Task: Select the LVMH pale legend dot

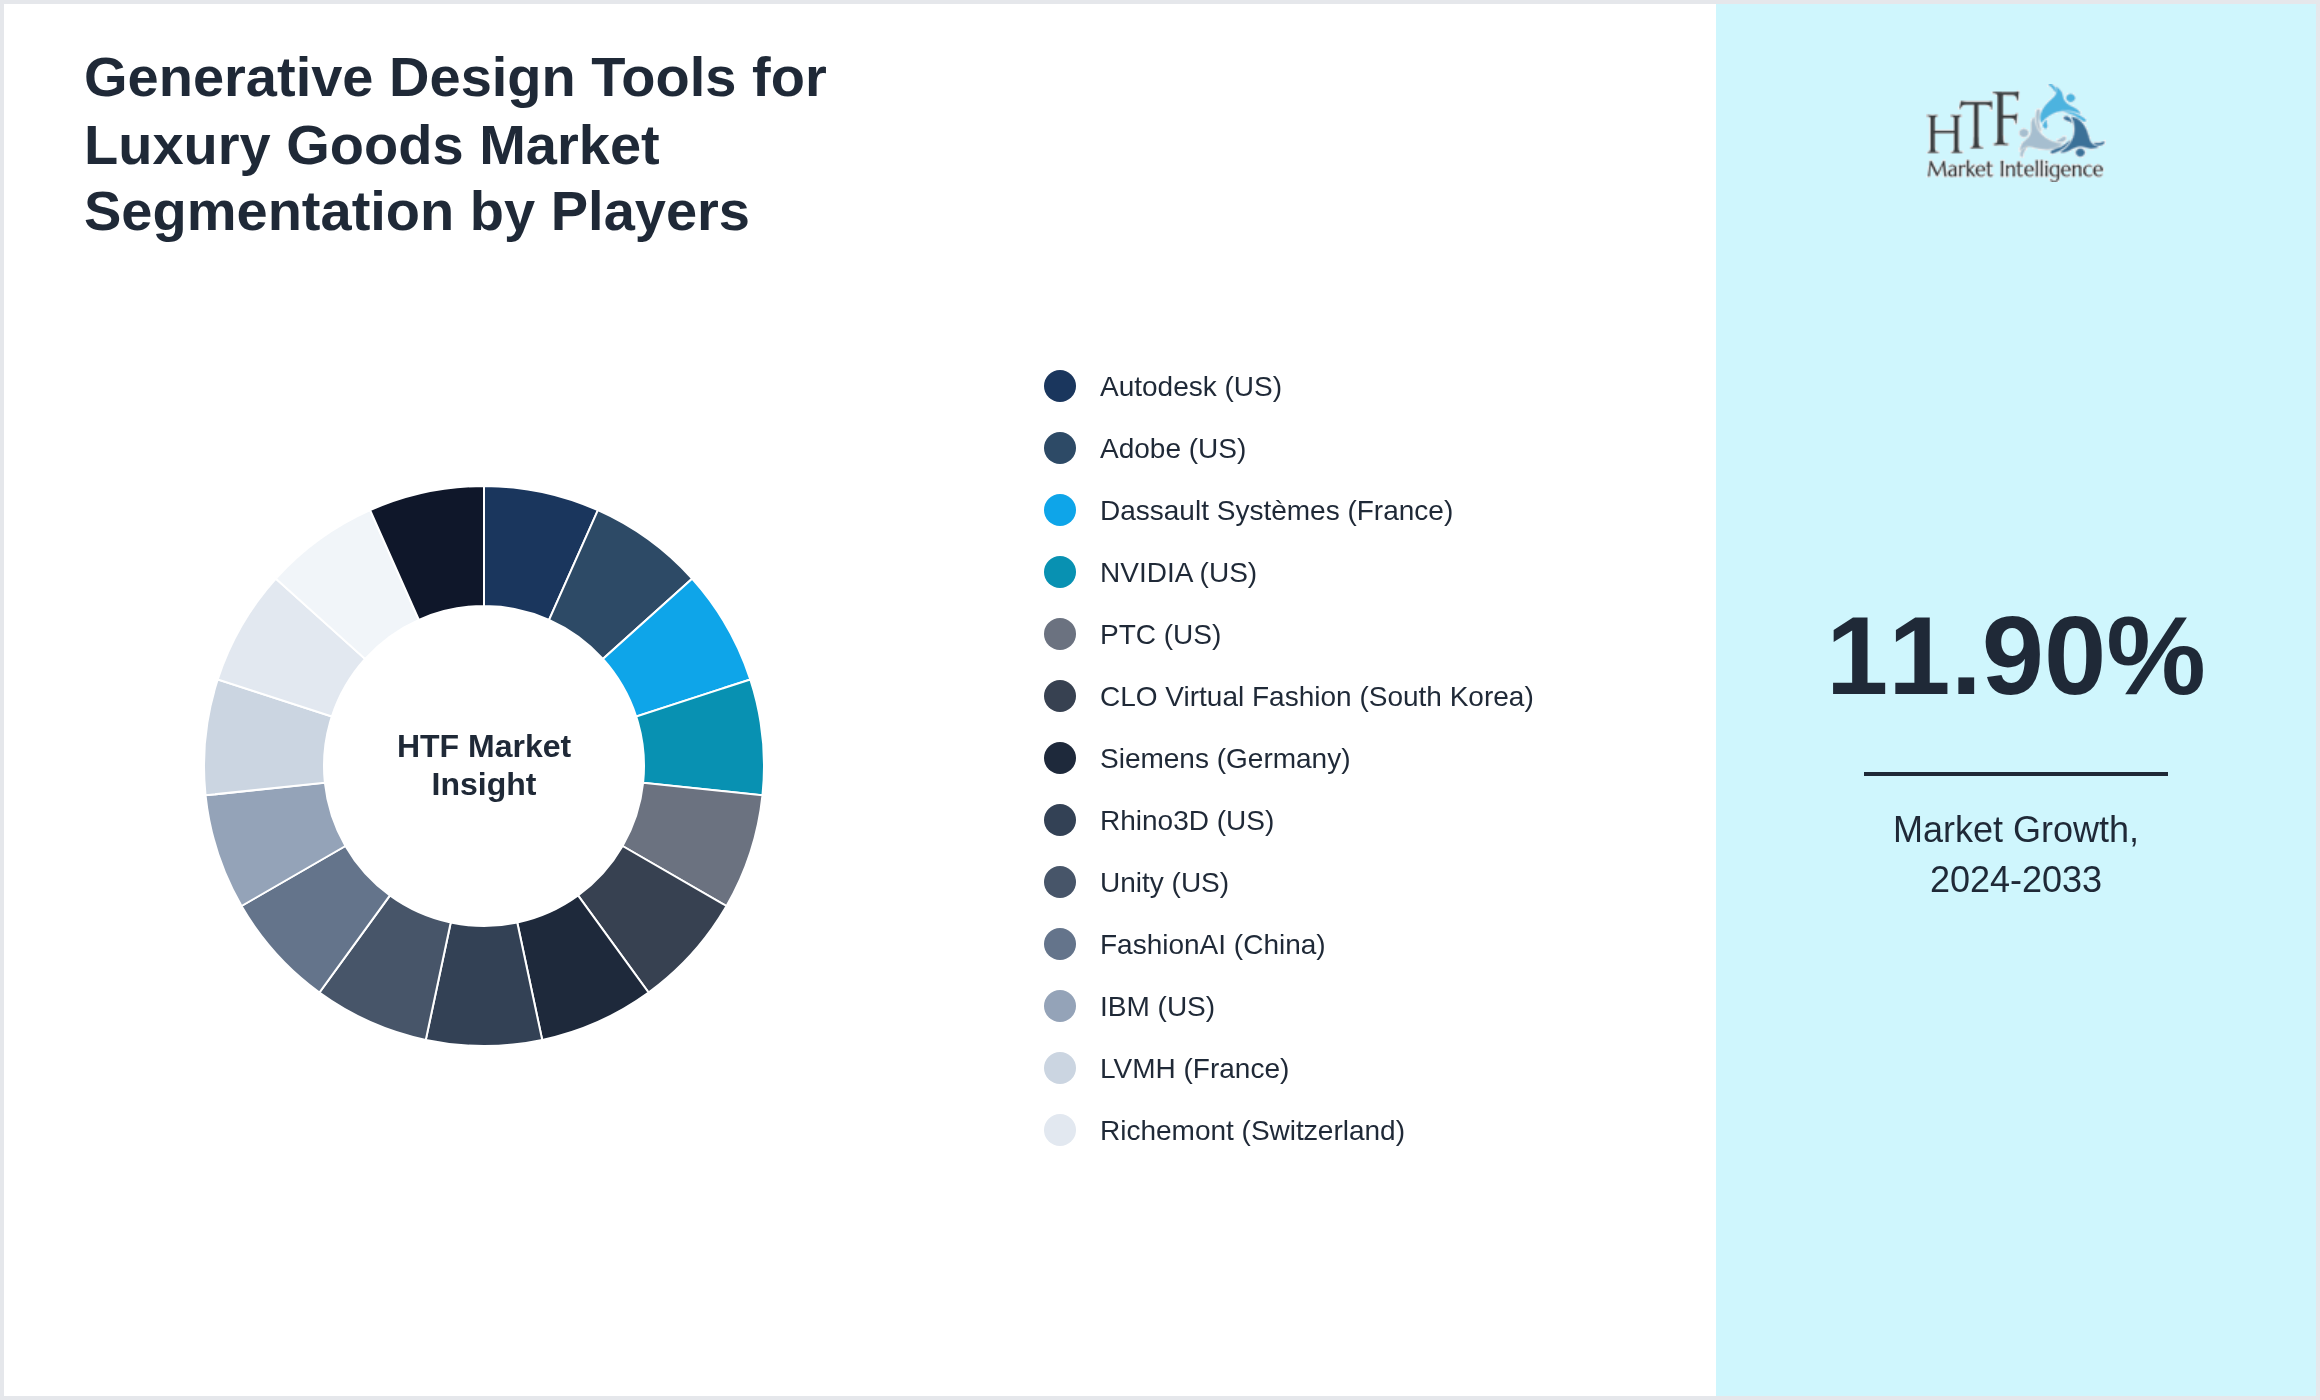Action: tap(1058, 1068)
